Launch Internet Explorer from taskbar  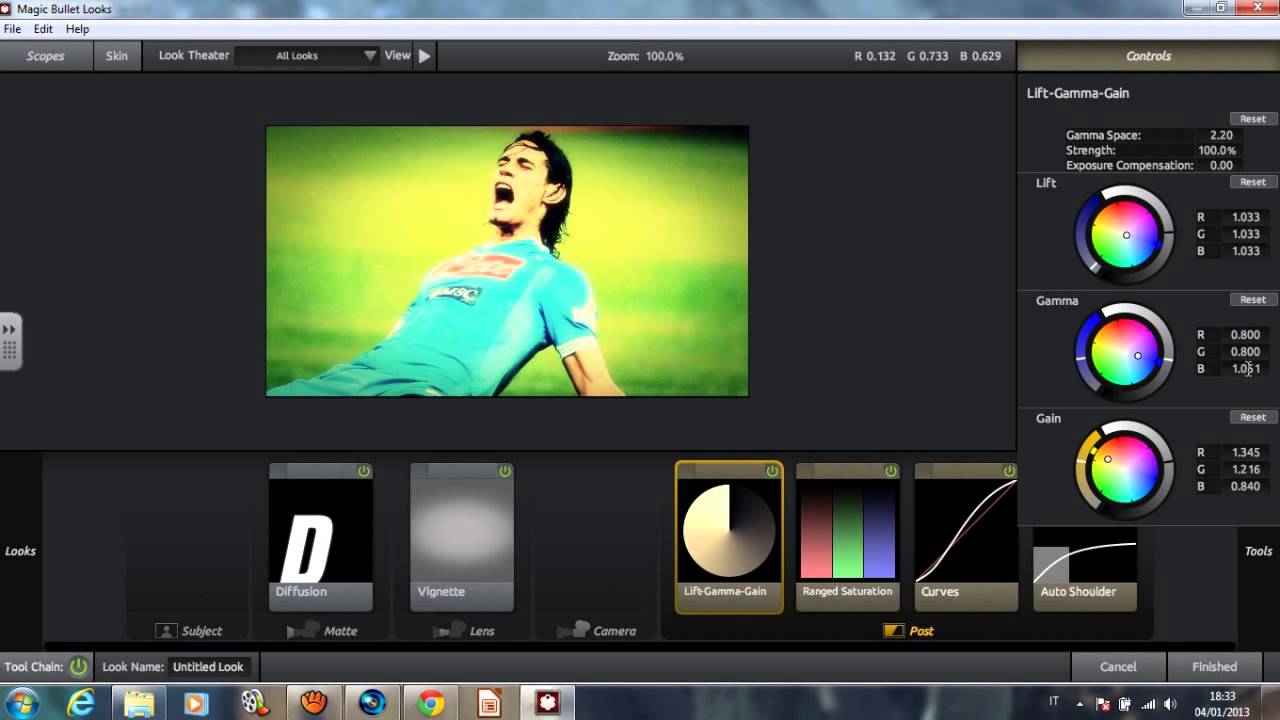point(81,704)
